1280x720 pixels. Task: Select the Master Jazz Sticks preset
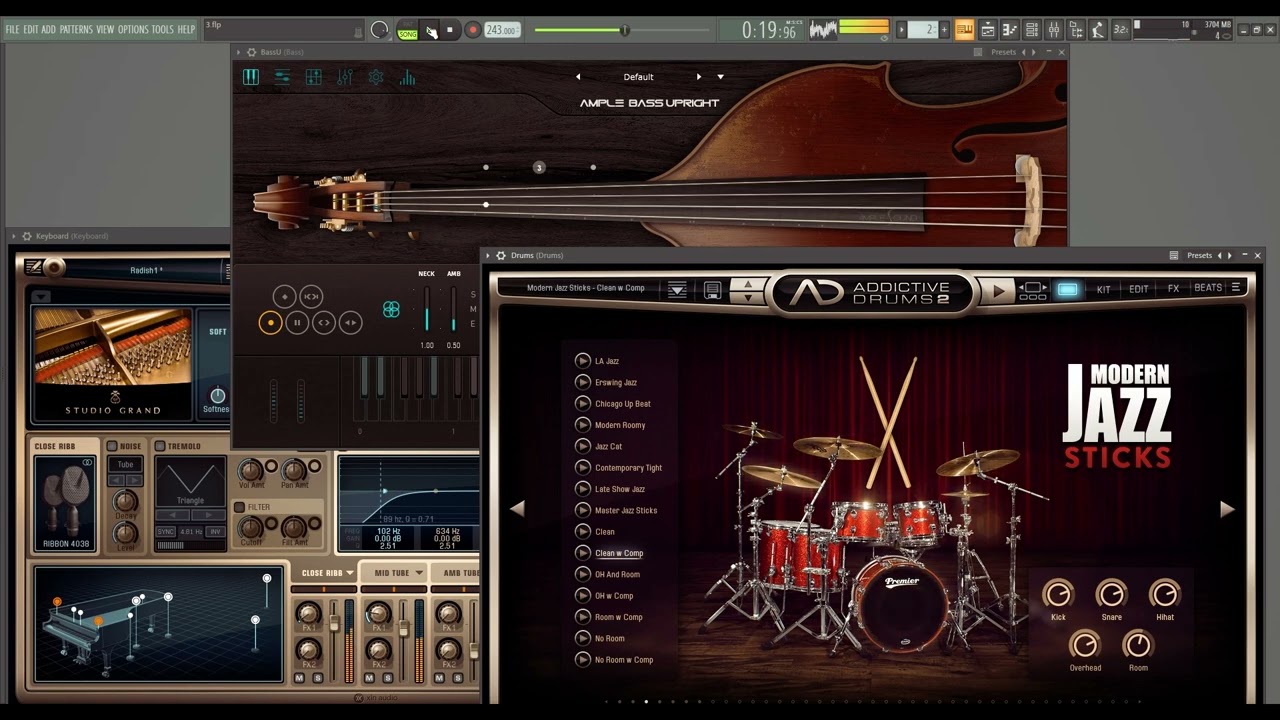point(626,510)
